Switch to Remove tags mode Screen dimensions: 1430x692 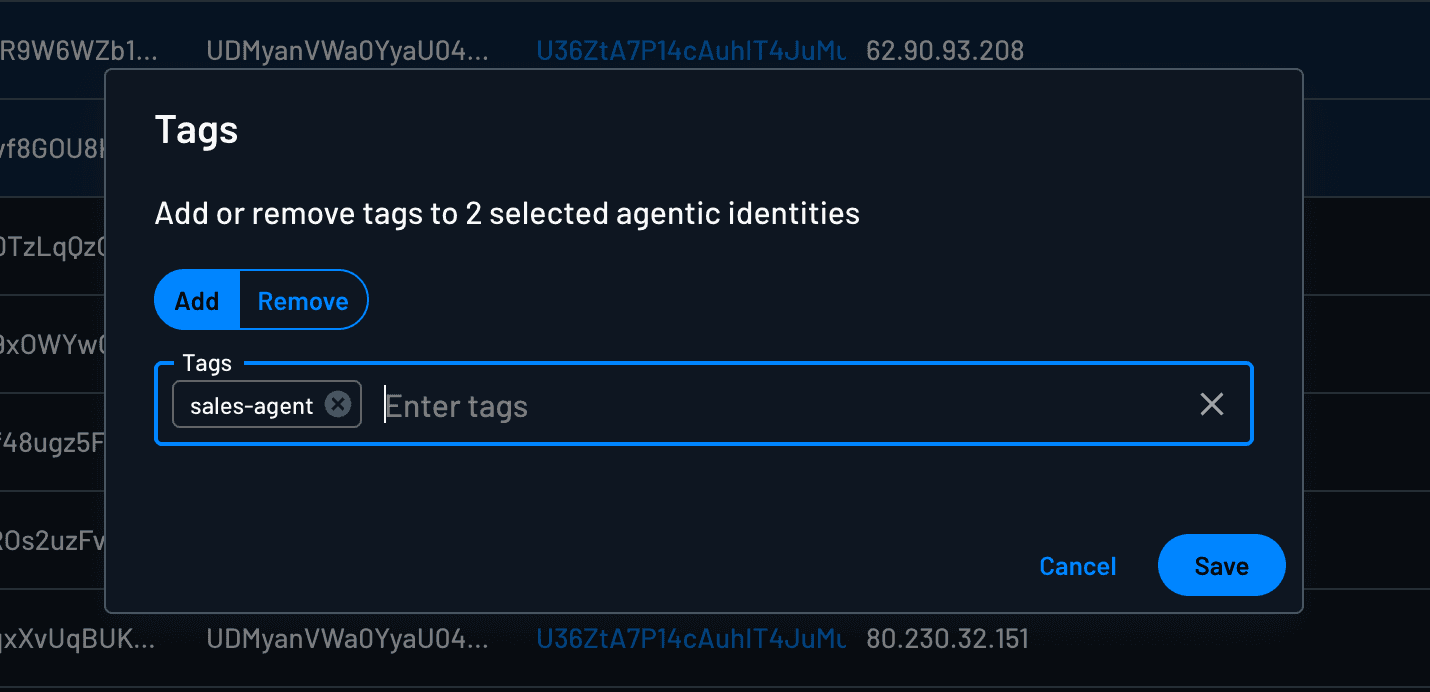pos(302,299)
